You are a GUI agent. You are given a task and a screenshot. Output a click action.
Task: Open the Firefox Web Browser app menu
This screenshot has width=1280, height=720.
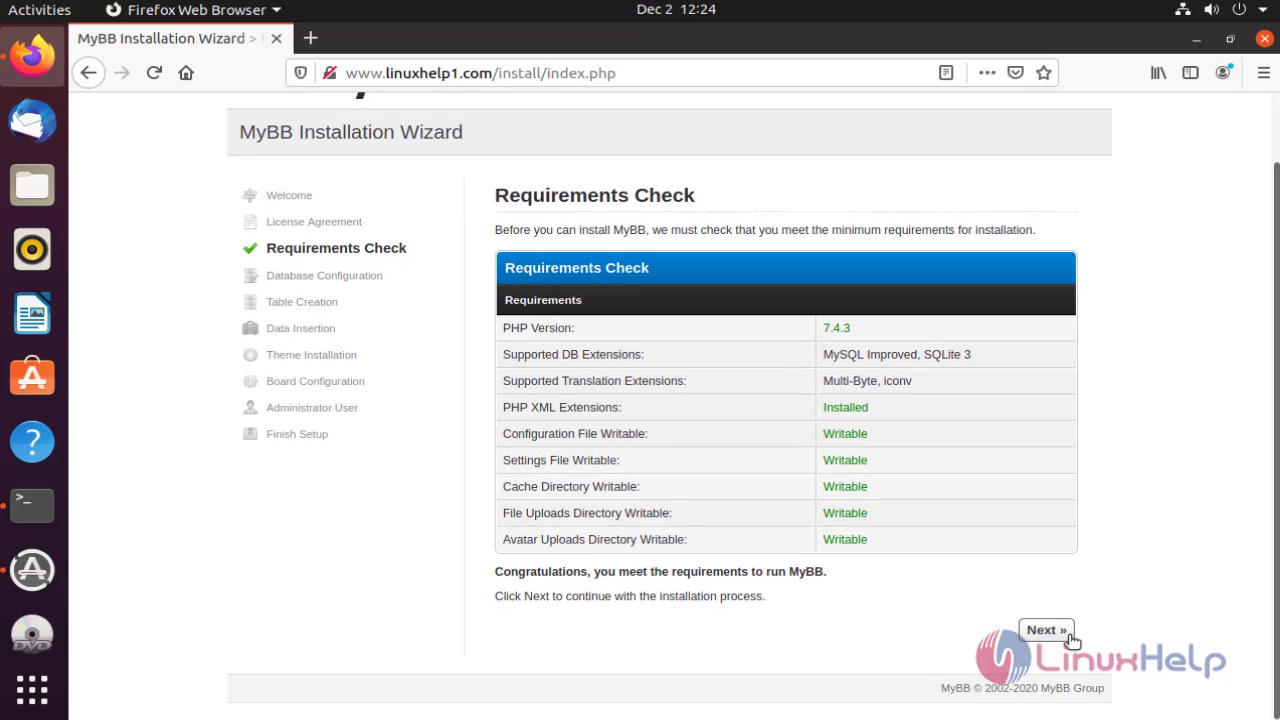[192, 10]
